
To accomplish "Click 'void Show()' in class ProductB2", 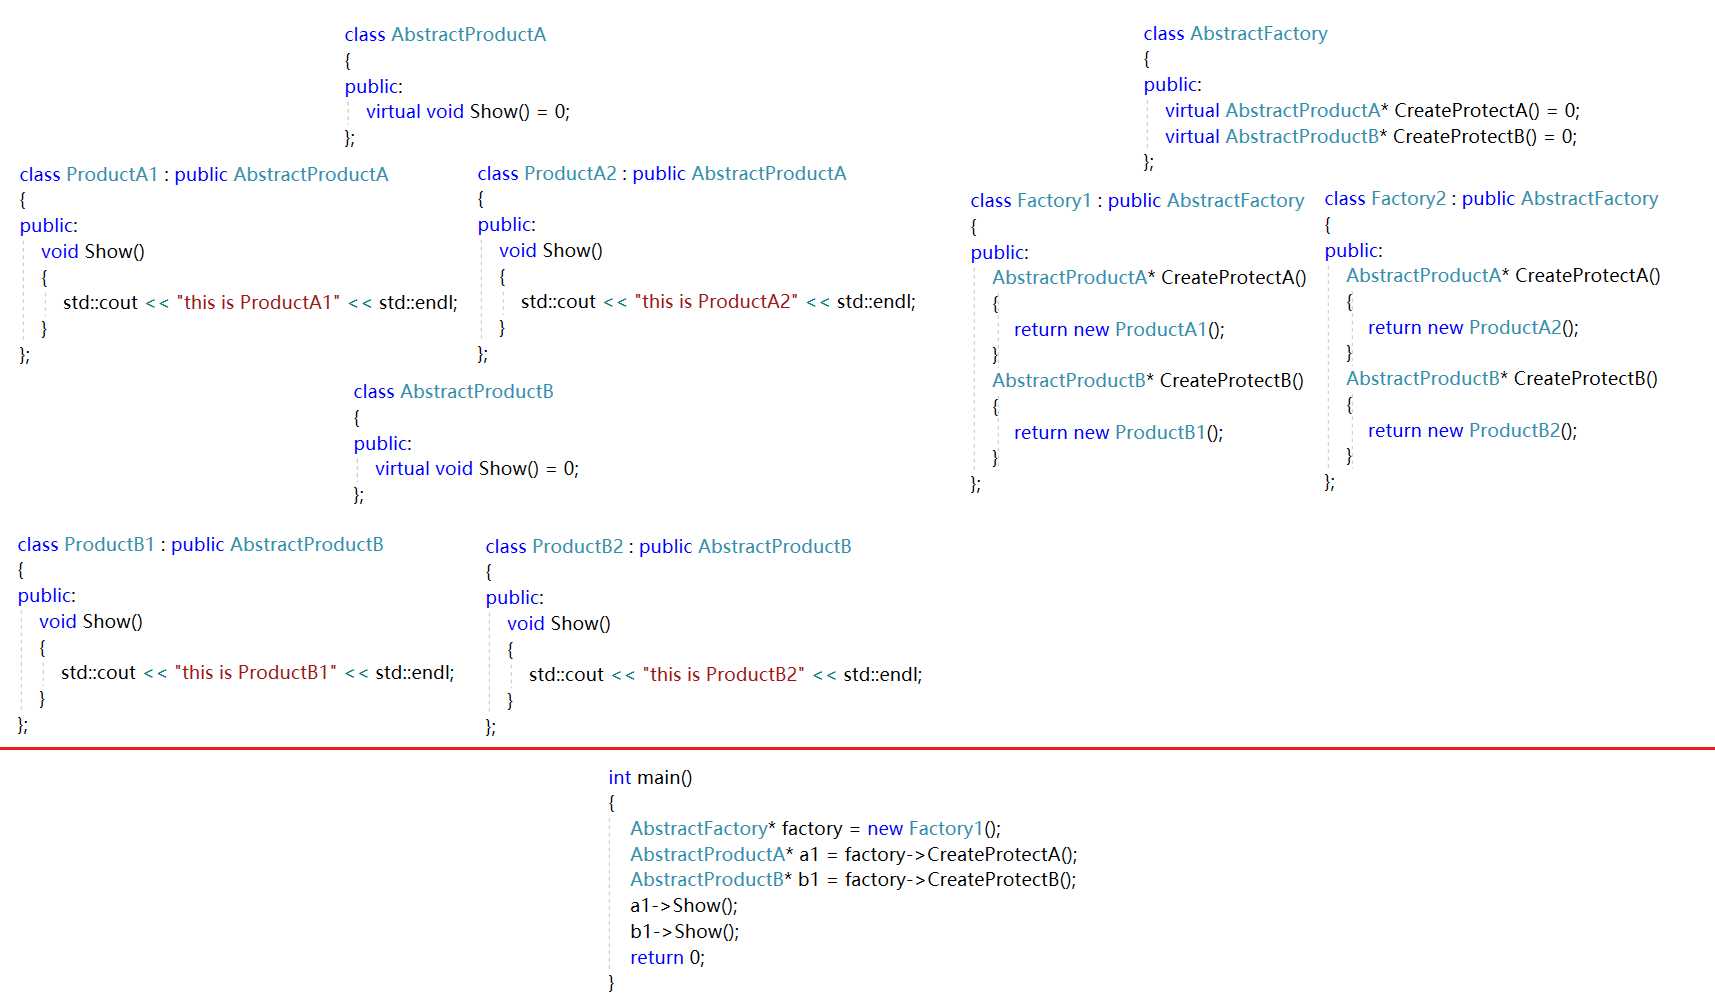I will 559,624.
